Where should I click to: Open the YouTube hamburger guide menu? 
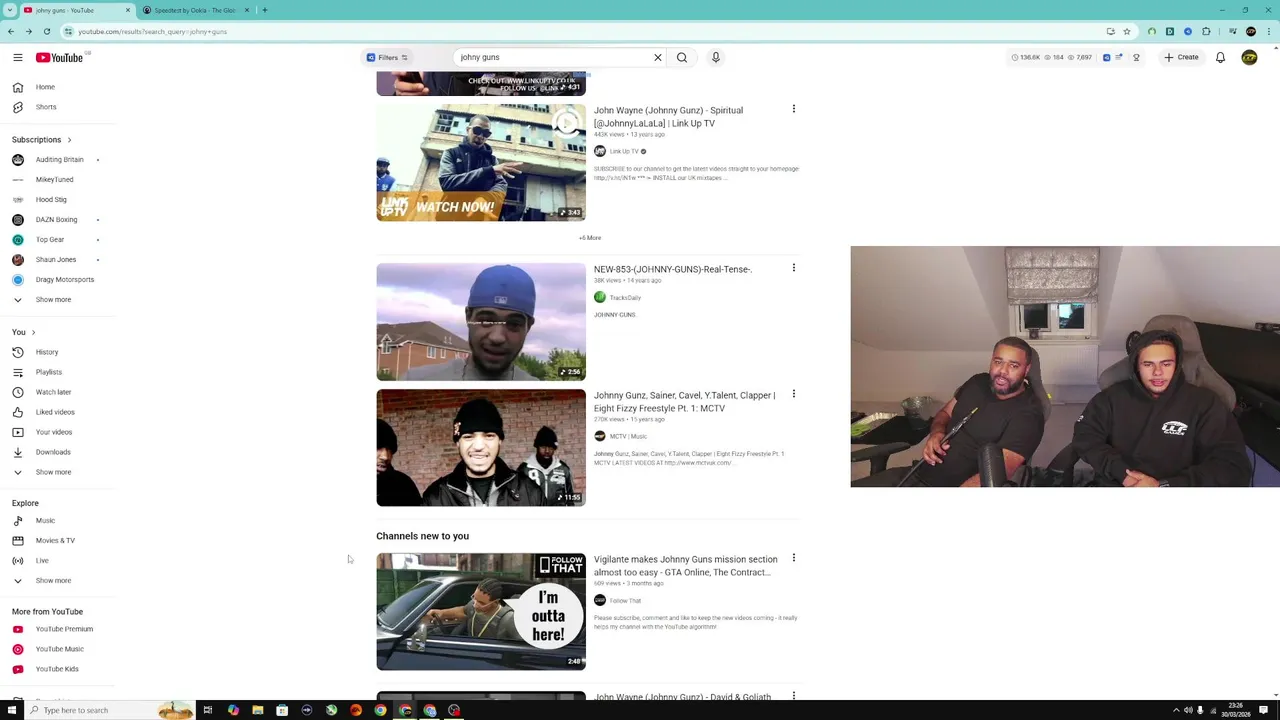(17, 58)
